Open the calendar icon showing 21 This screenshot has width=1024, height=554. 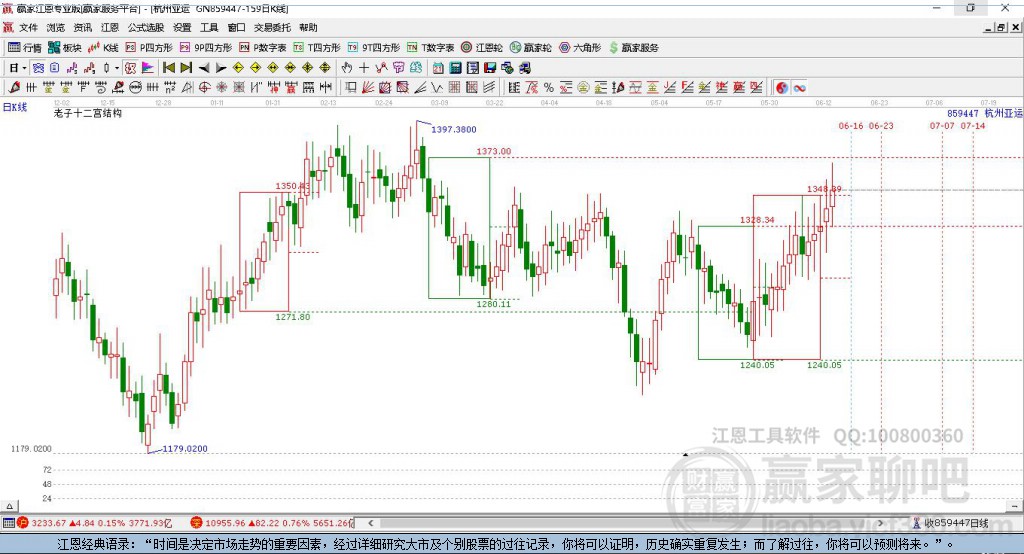pos(438,68)
